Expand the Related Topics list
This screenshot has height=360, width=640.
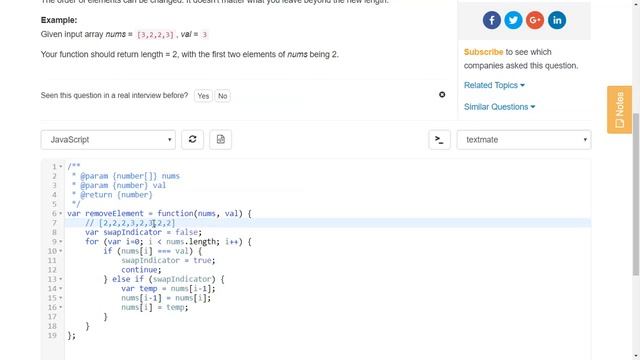point(494,85)
